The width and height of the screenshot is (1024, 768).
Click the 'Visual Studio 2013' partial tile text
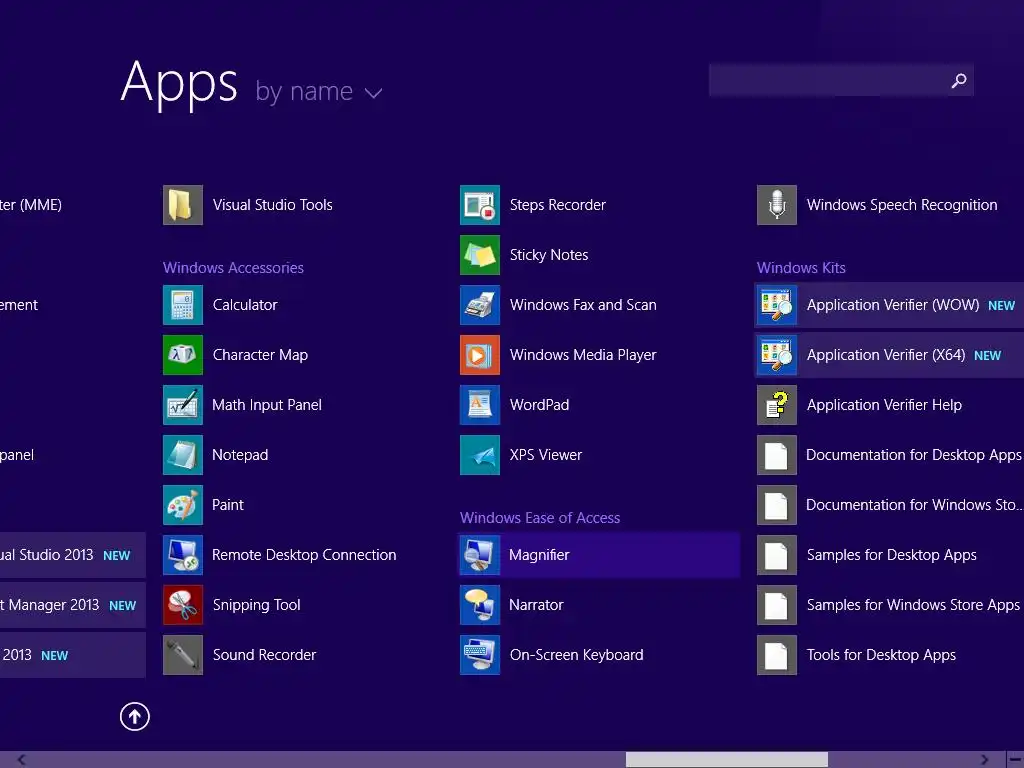tap(47, 555)
